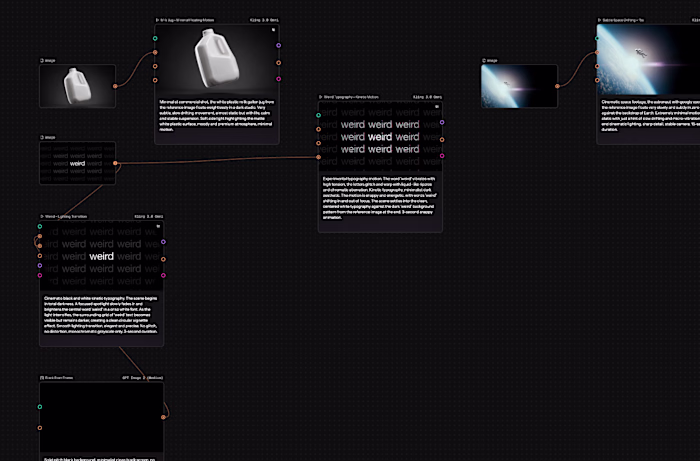The height and width of the screenshot is (461, 700).
Task: Select the Earth from space image thumbnail
Action: click(519, 86)
